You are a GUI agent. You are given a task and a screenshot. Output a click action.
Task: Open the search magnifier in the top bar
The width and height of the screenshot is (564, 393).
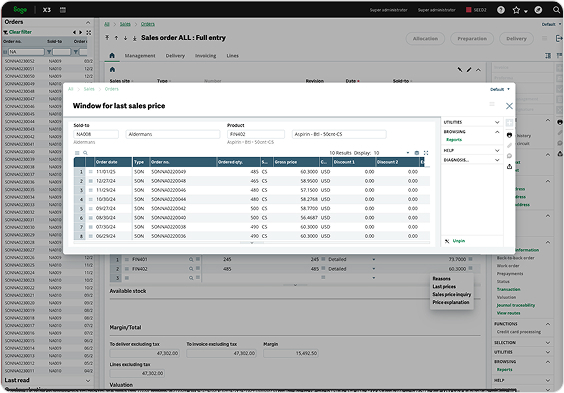556,10
